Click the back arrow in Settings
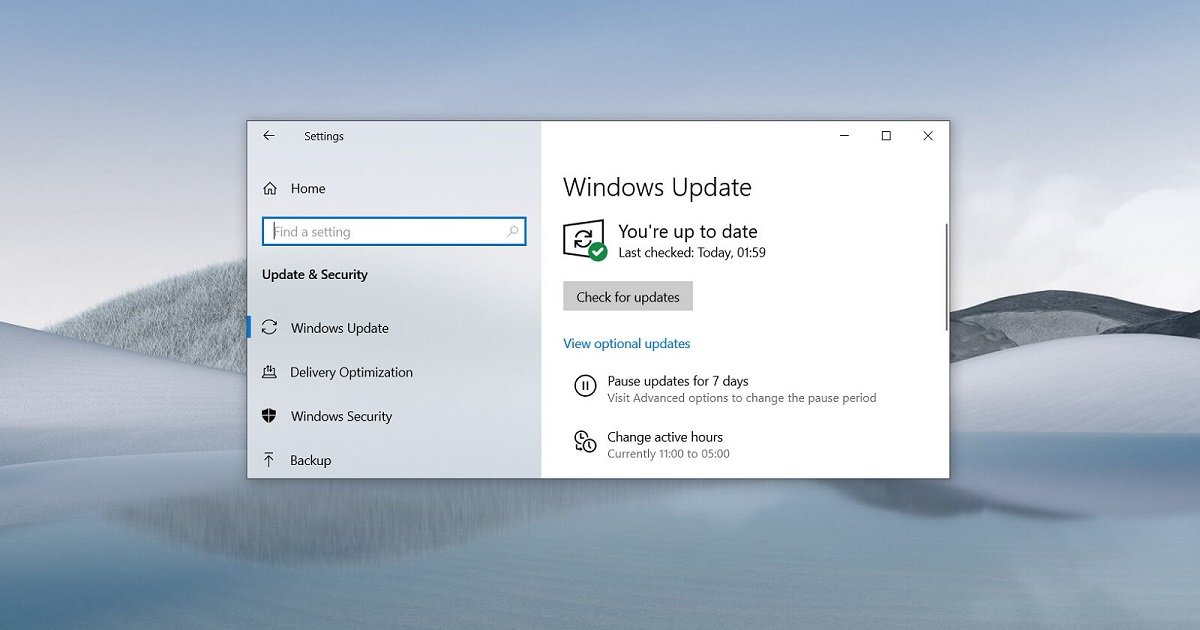Viewport: 1200px width, 630px height. [268, 136]
